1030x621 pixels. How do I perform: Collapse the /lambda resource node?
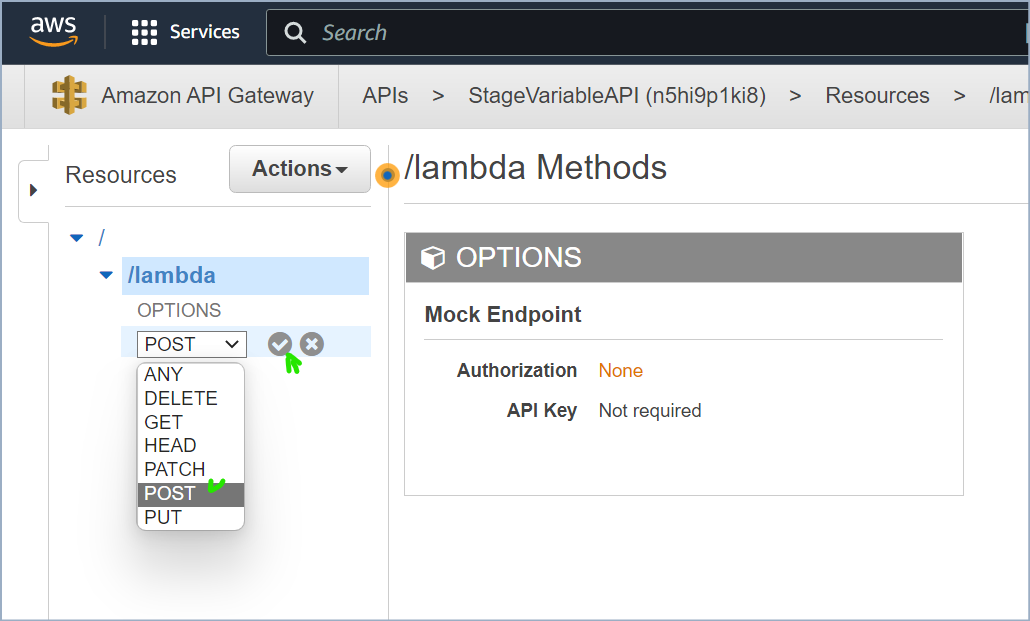[x=106, y=275]
